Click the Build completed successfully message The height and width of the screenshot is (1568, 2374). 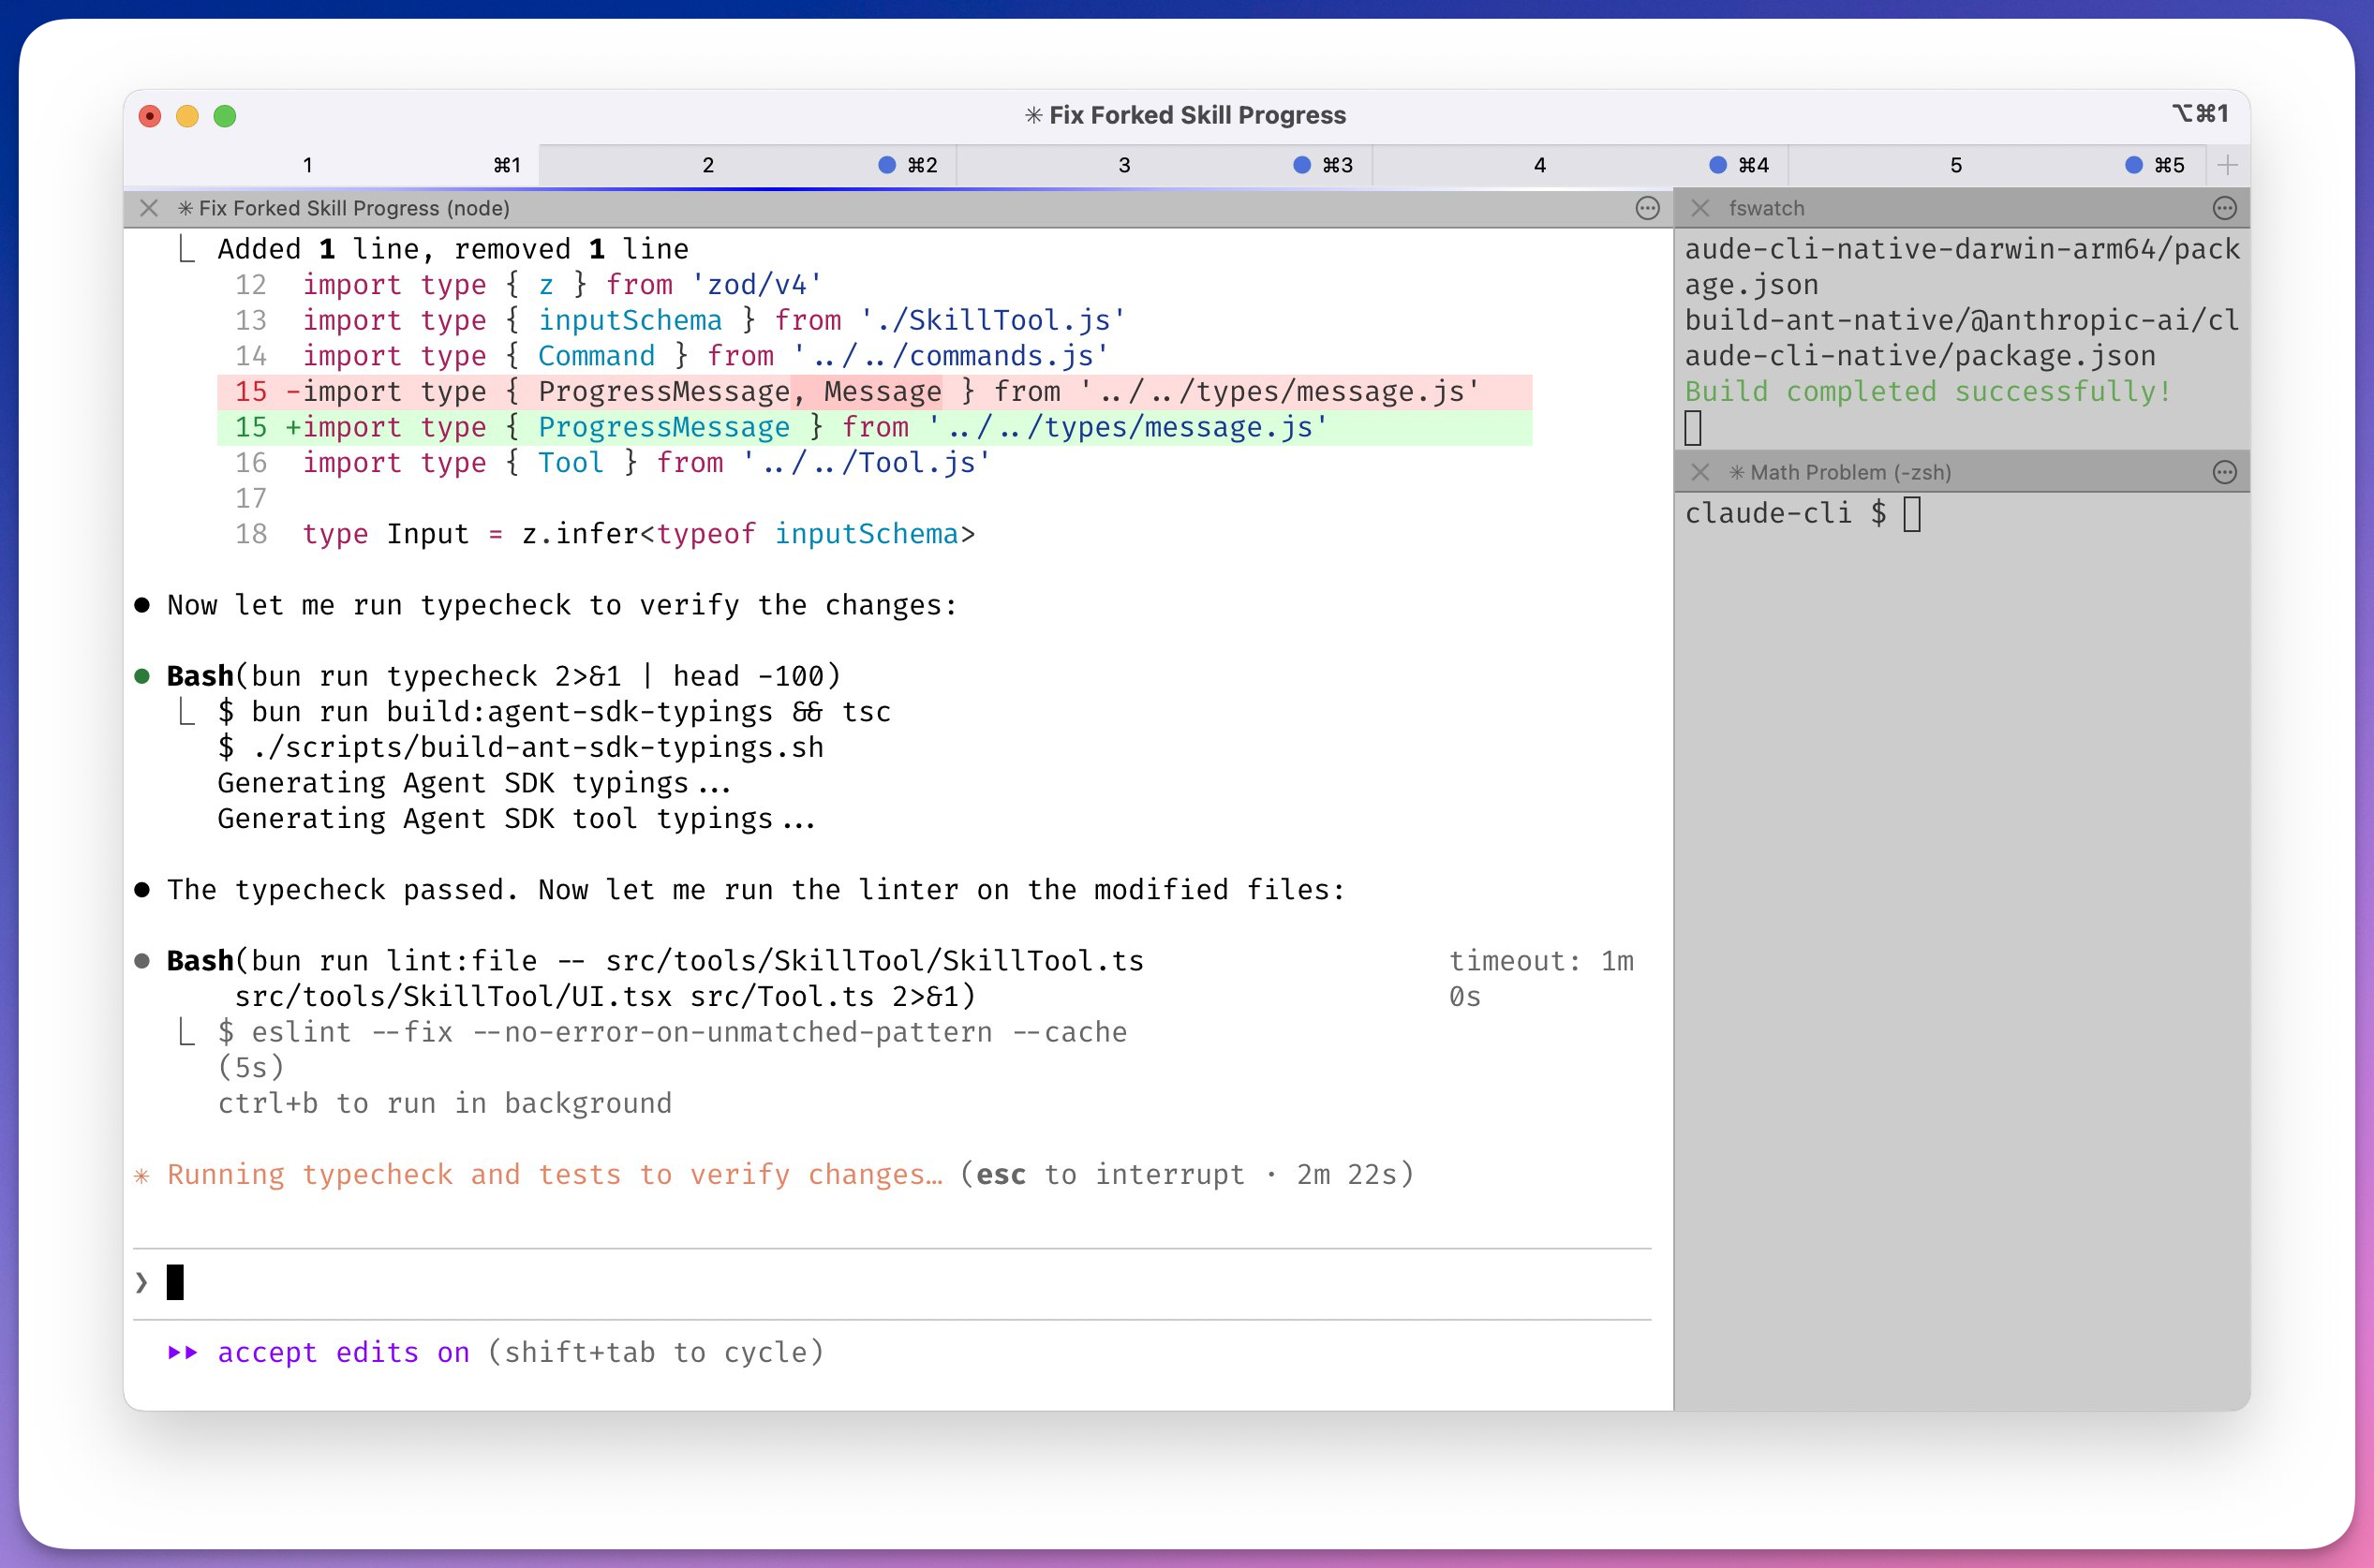tap(1928, 391)
